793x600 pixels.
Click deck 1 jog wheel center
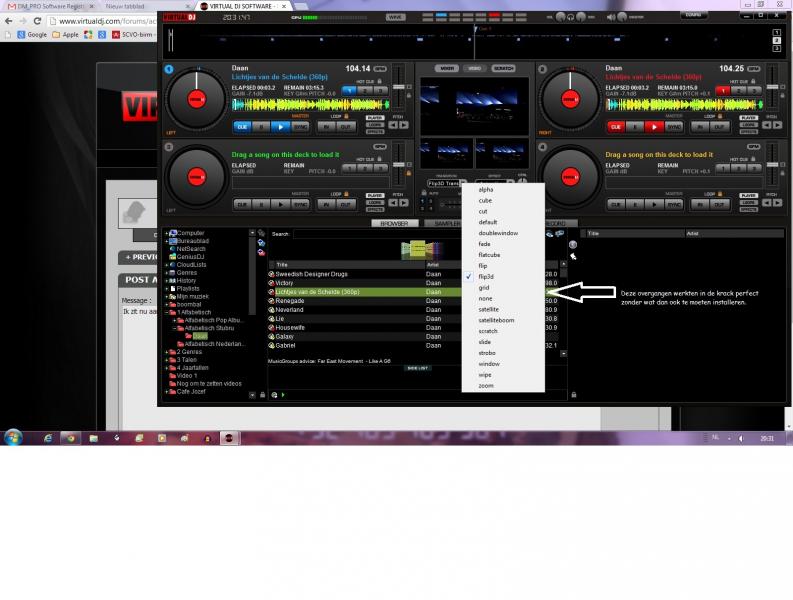click(197, 99)
